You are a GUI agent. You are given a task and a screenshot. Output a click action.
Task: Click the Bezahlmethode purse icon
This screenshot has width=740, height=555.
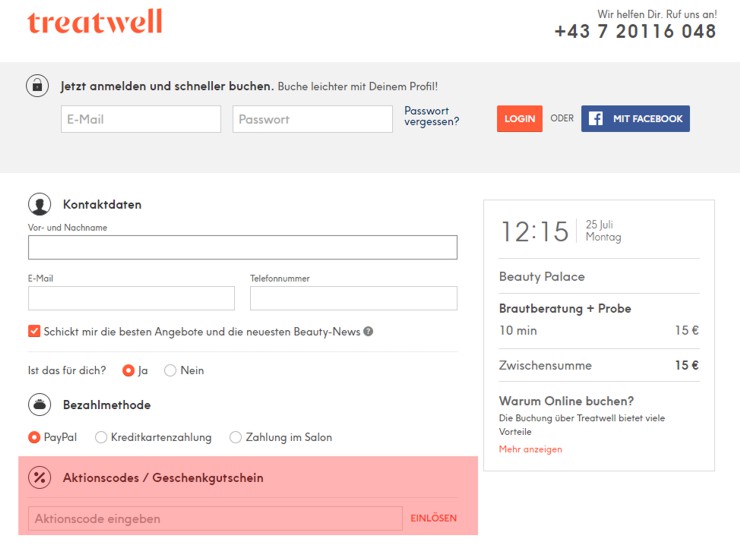[40, 405]
